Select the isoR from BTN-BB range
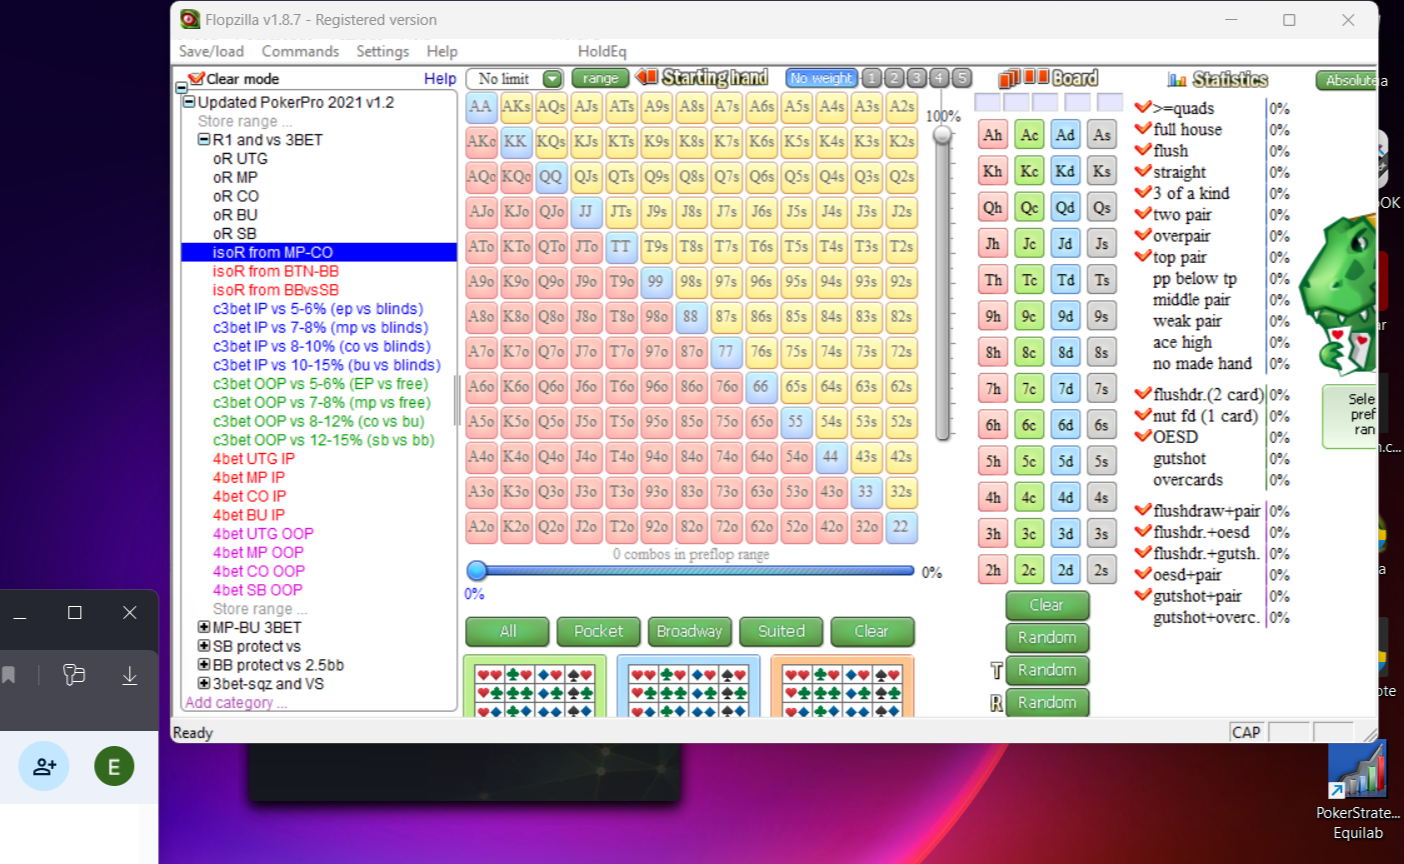 pos(275,271)
